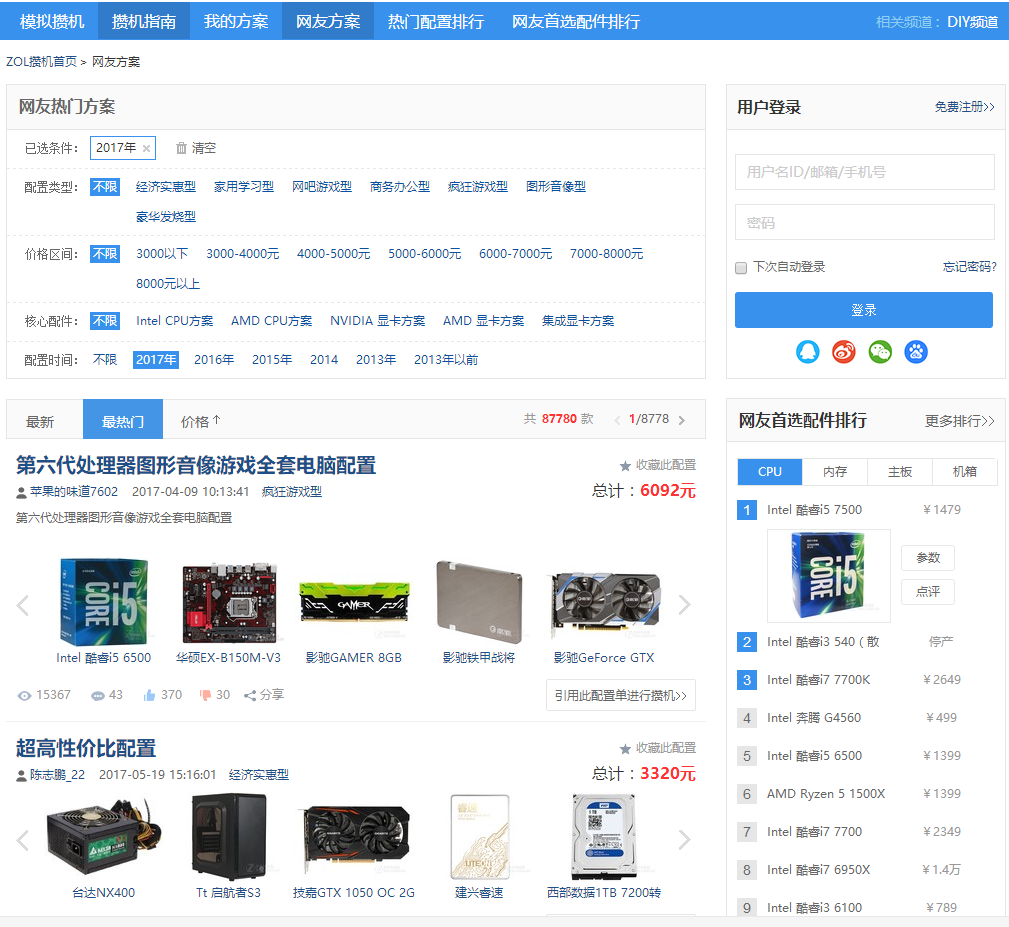Screen dimensions: 1009x927
Task: Filter price range to 3000-4000元
Action: point(243,254)
